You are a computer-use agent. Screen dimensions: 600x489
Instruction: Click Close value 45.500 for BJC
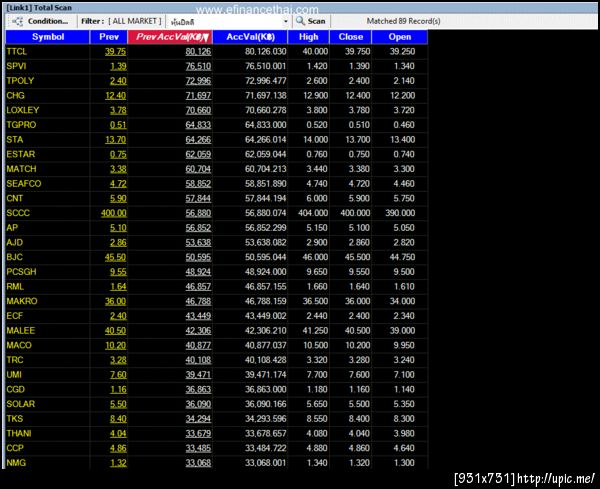coord(357,257)
